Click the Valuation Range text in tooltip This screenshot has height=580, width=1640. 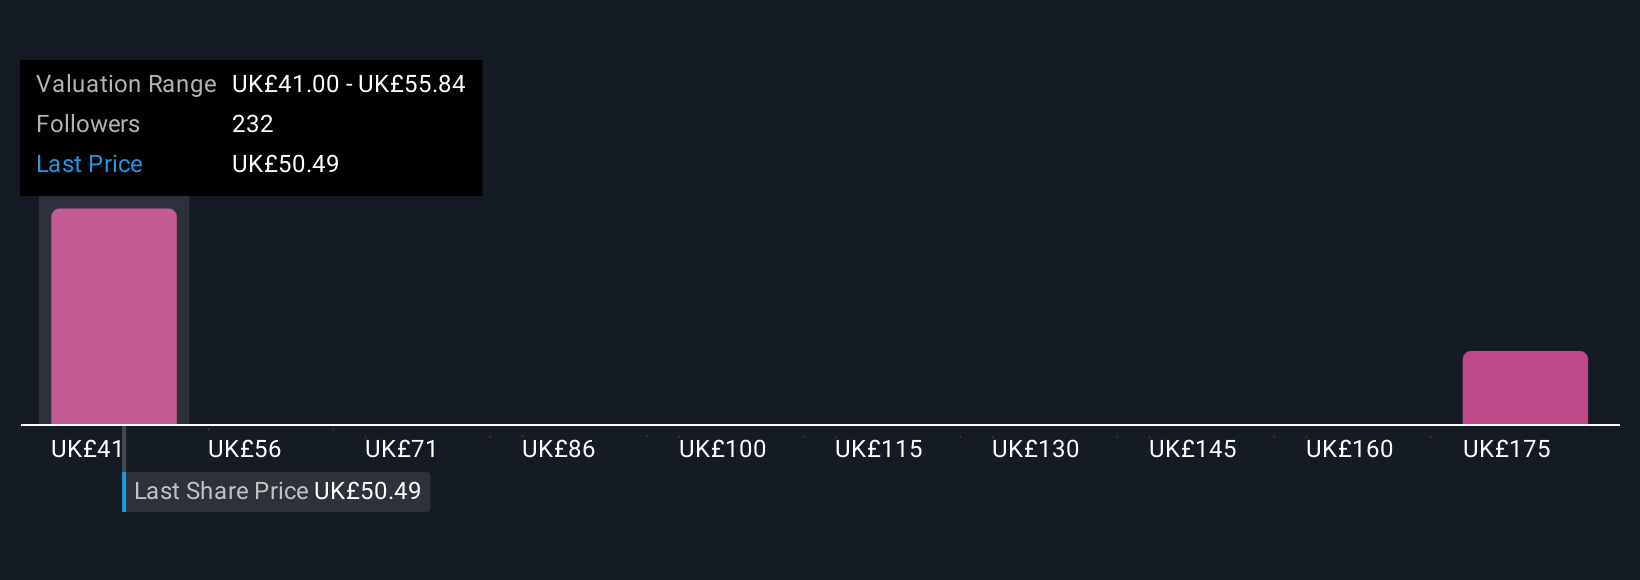(126, 84)
